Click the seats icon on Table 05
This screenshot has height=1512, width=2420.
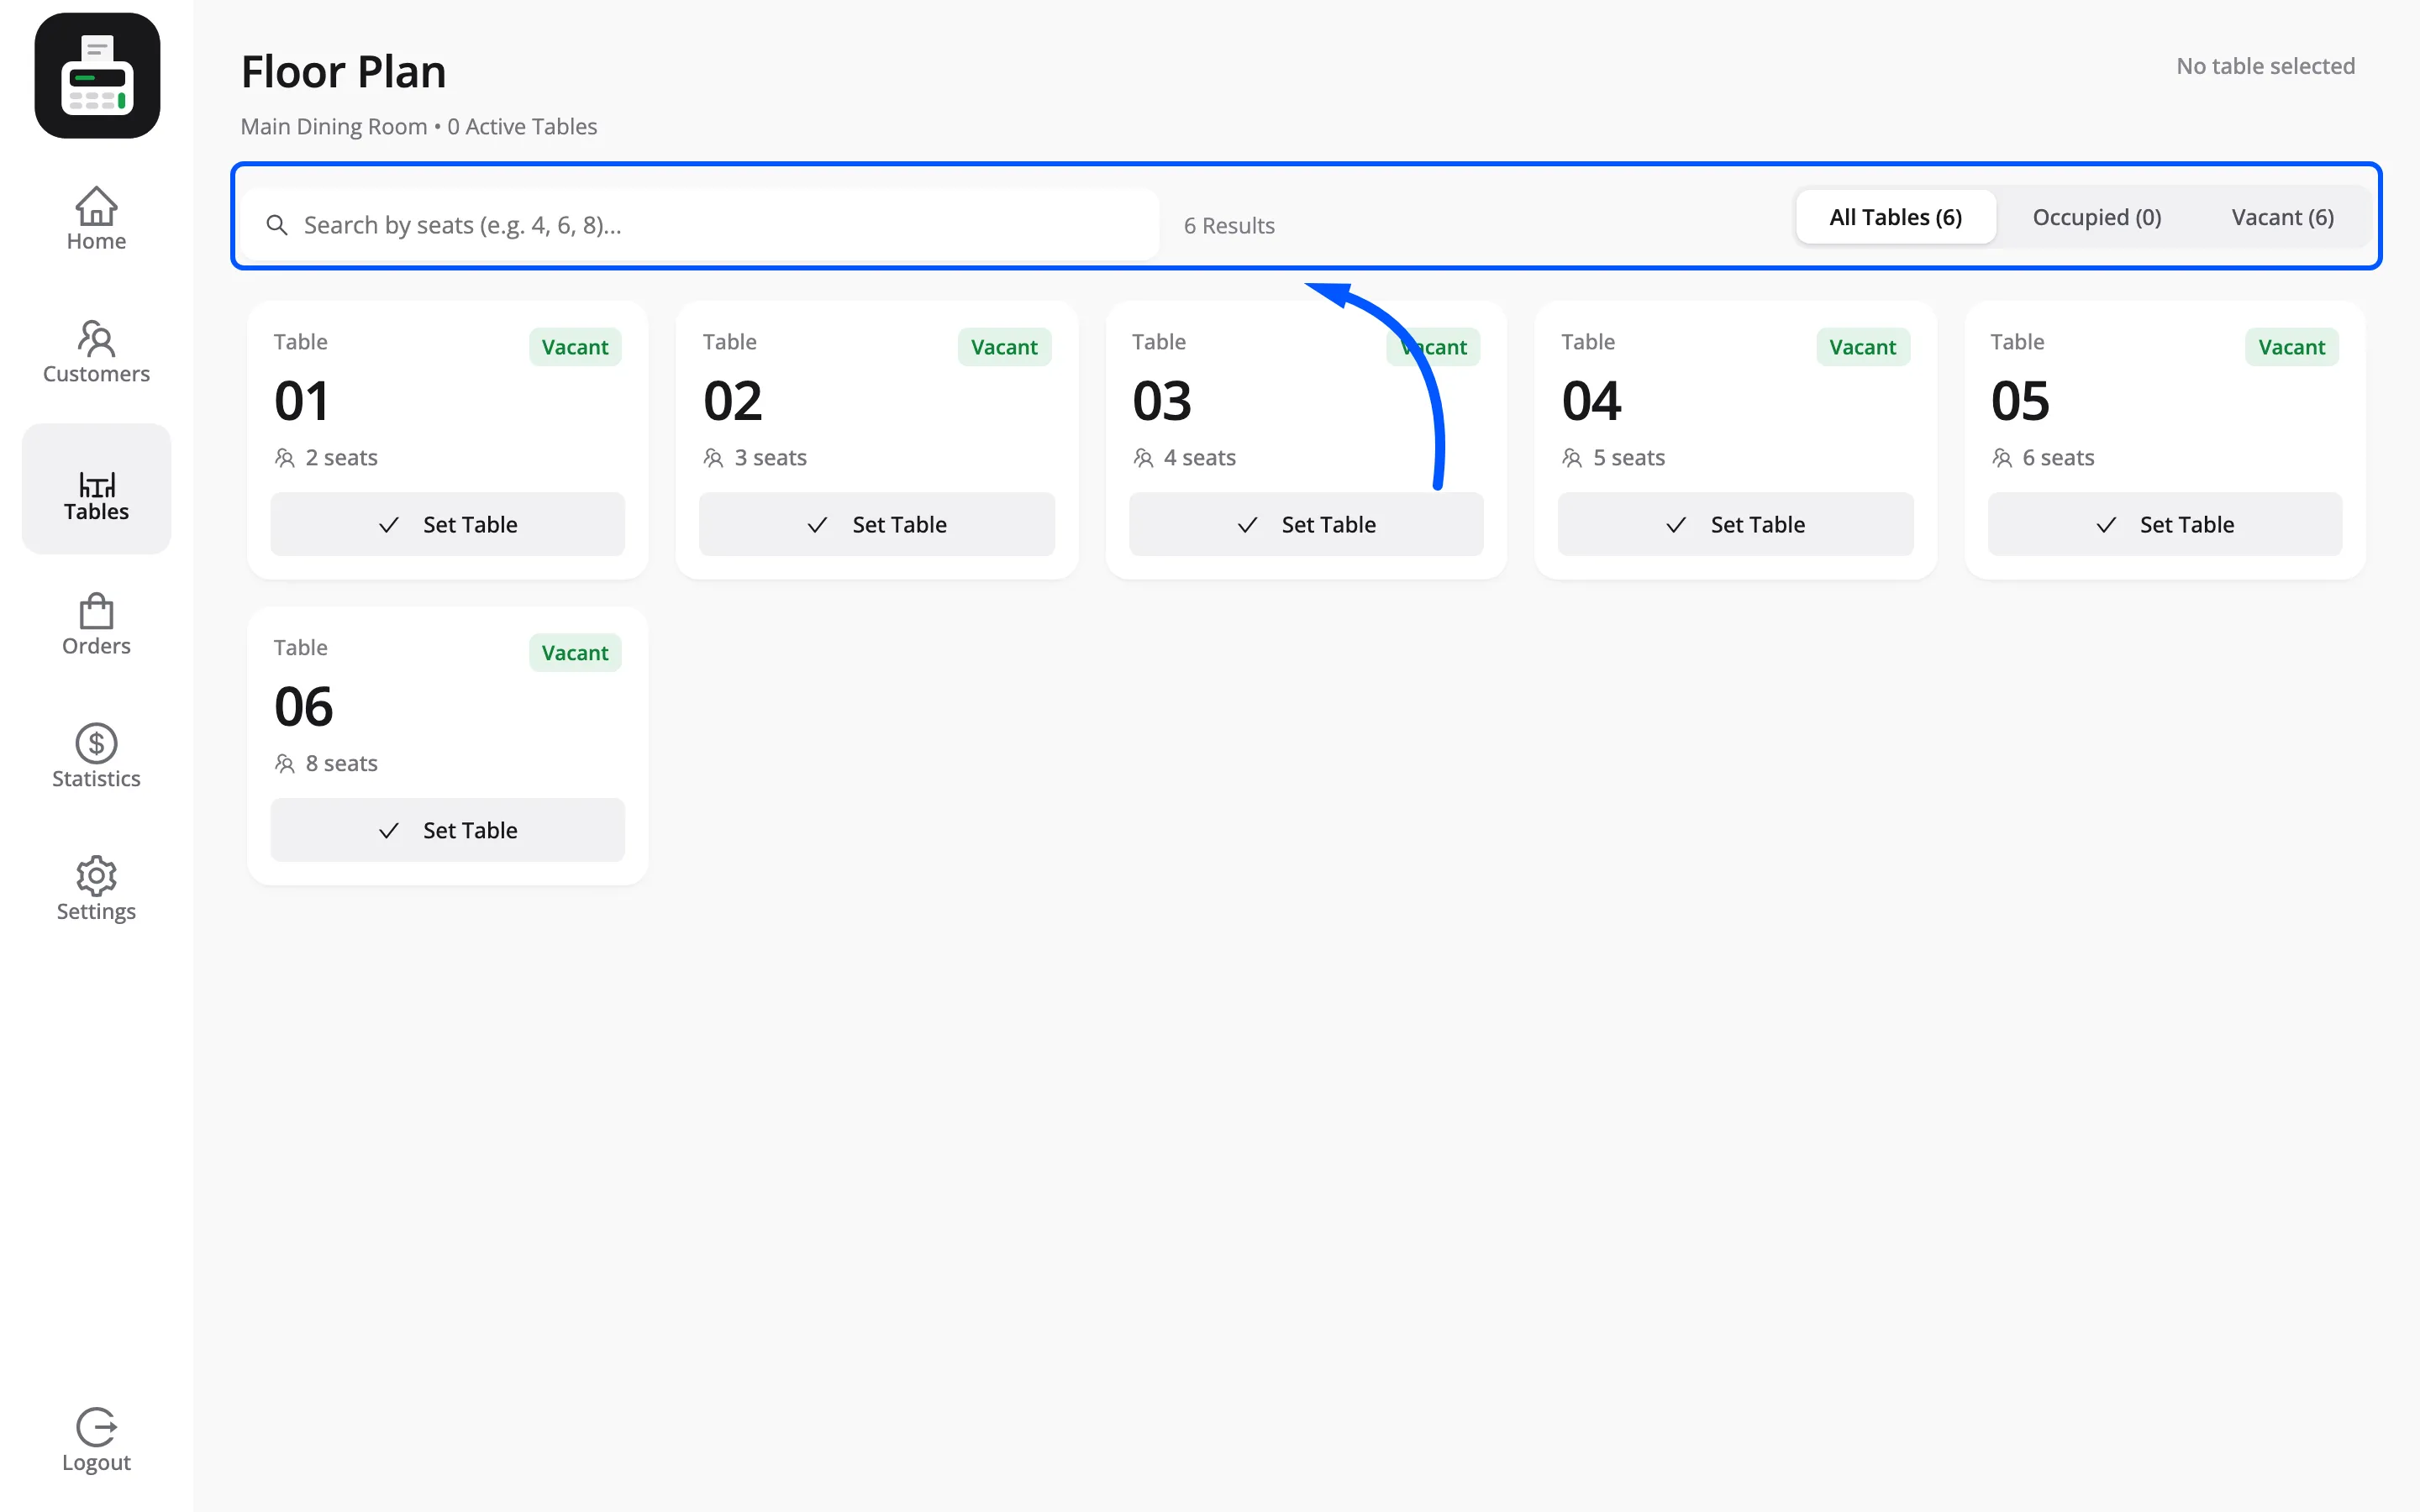coord(2002,458)
